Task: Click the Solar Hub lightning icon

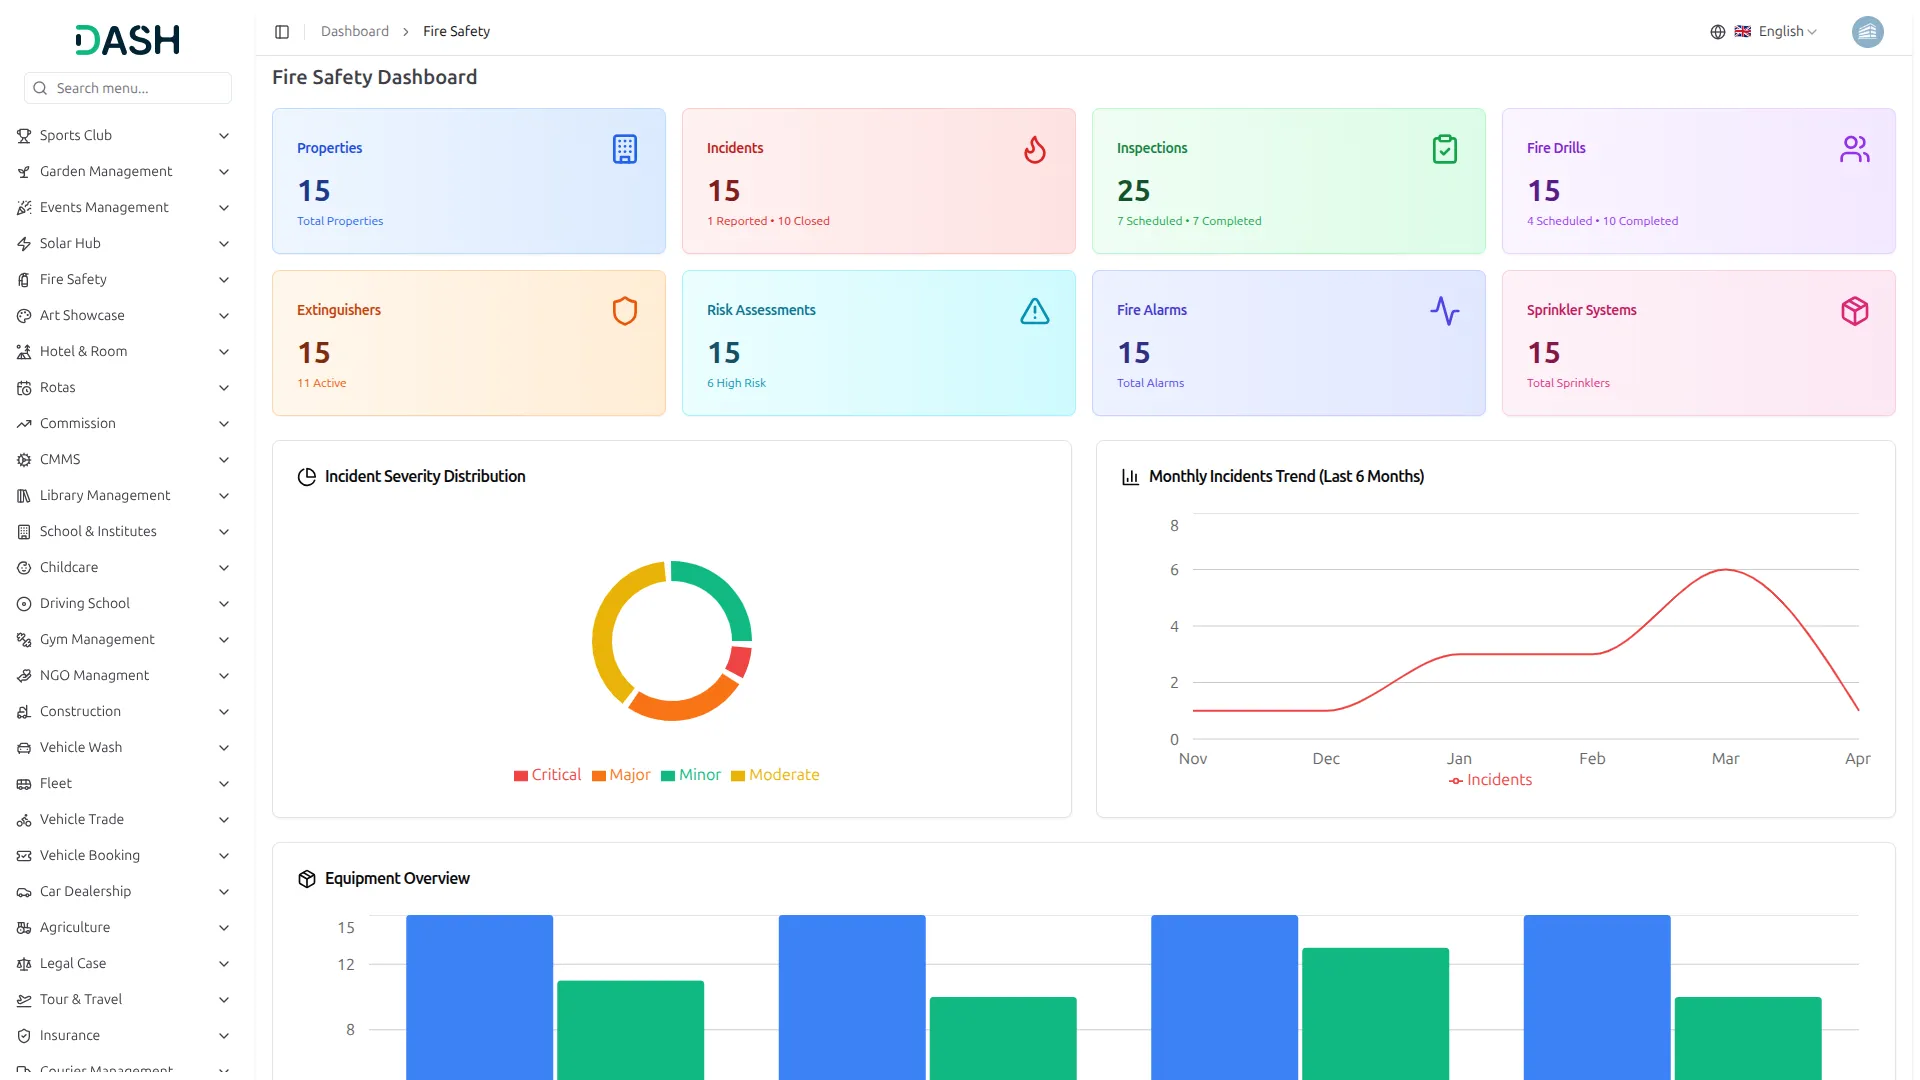Action: click(x=24, y=244)
